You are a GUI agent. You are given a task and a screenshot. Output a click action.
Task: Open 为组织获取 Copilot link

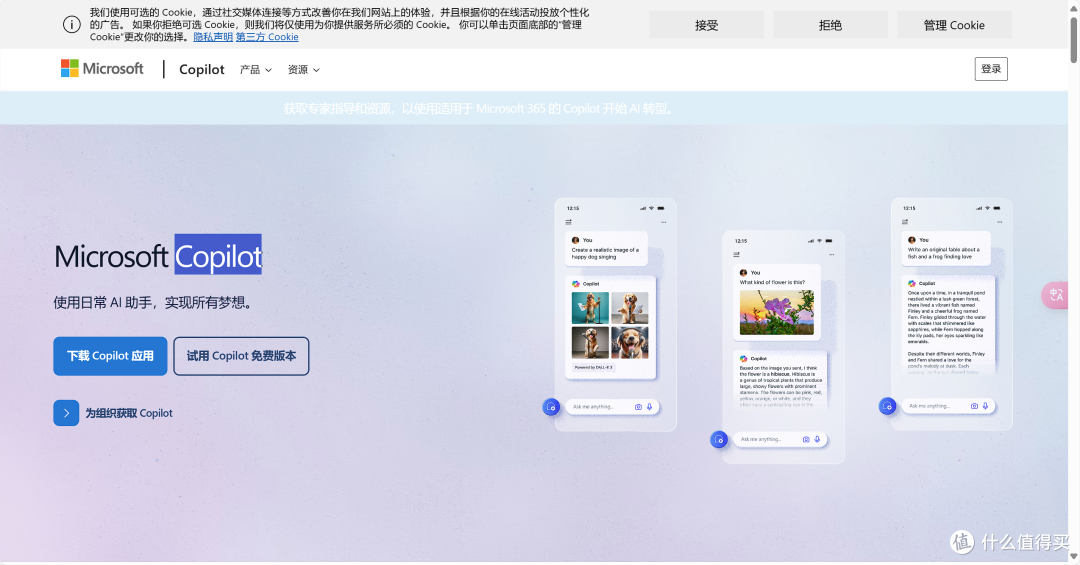click(129, 413)
